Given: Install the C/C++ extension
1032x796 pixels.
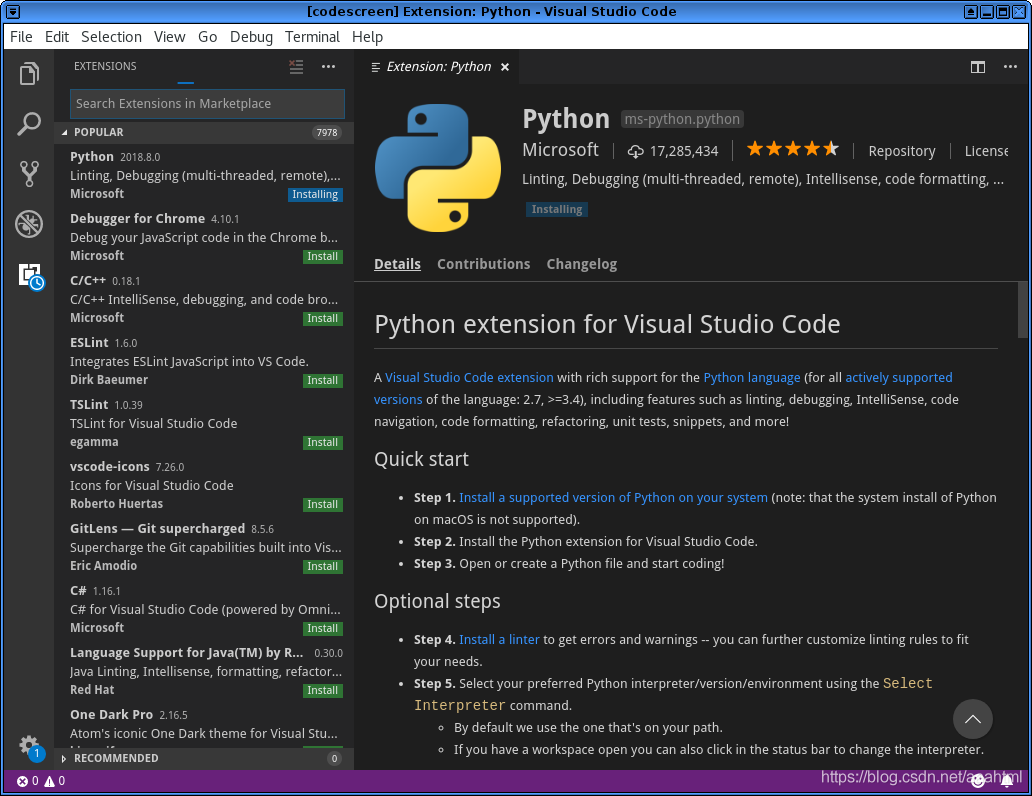Looking at the screenshot, I should coord(322,319).
